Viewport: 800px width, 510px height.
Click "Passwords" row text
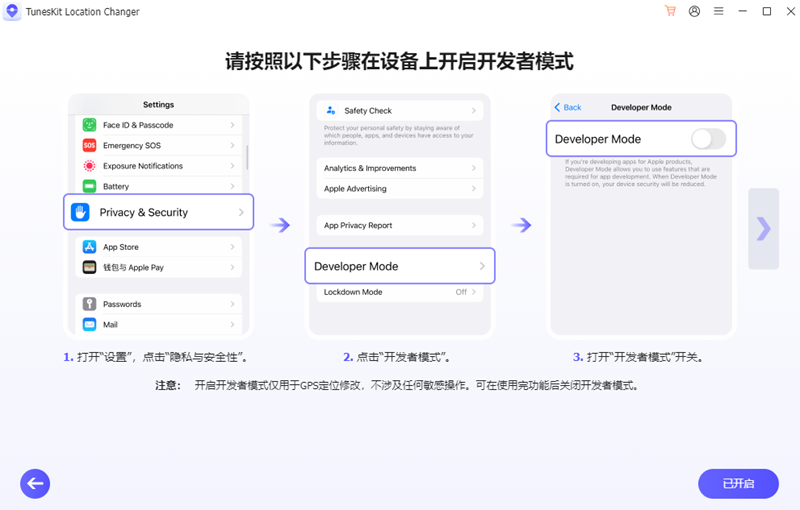click(x=122, y=304)
